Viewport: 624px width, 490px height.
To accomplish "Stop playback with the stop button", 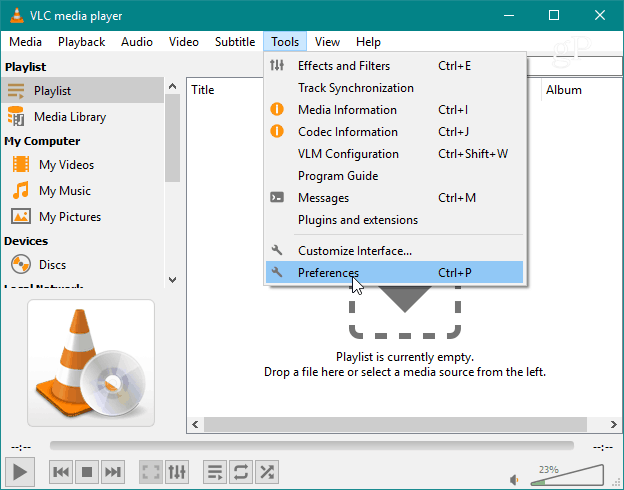I will pos(87,472).
